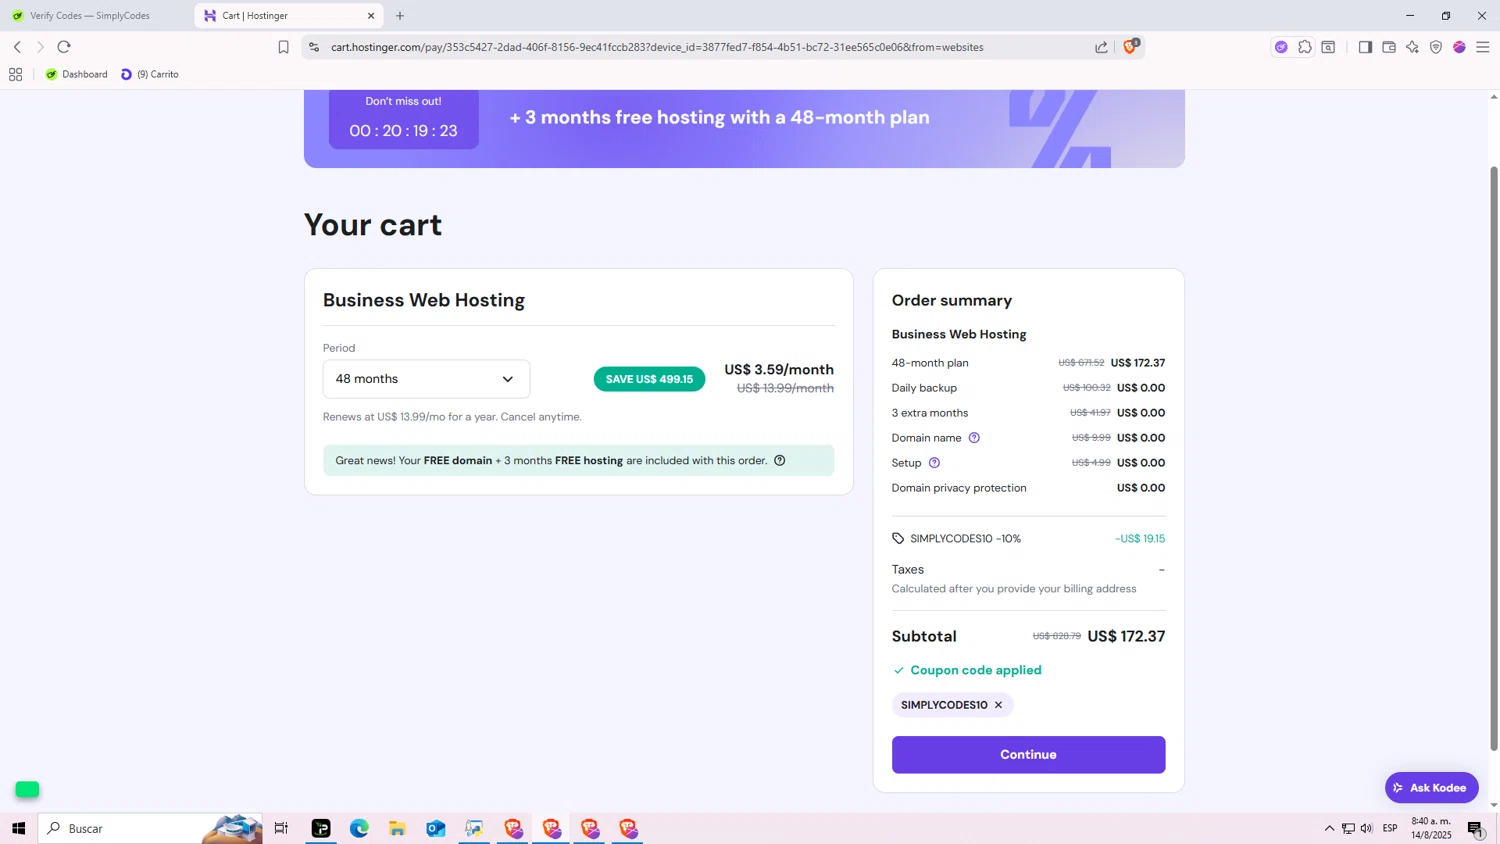Open the Dashboard bookmark
The image size is (1500, 844).
(77, 74)
